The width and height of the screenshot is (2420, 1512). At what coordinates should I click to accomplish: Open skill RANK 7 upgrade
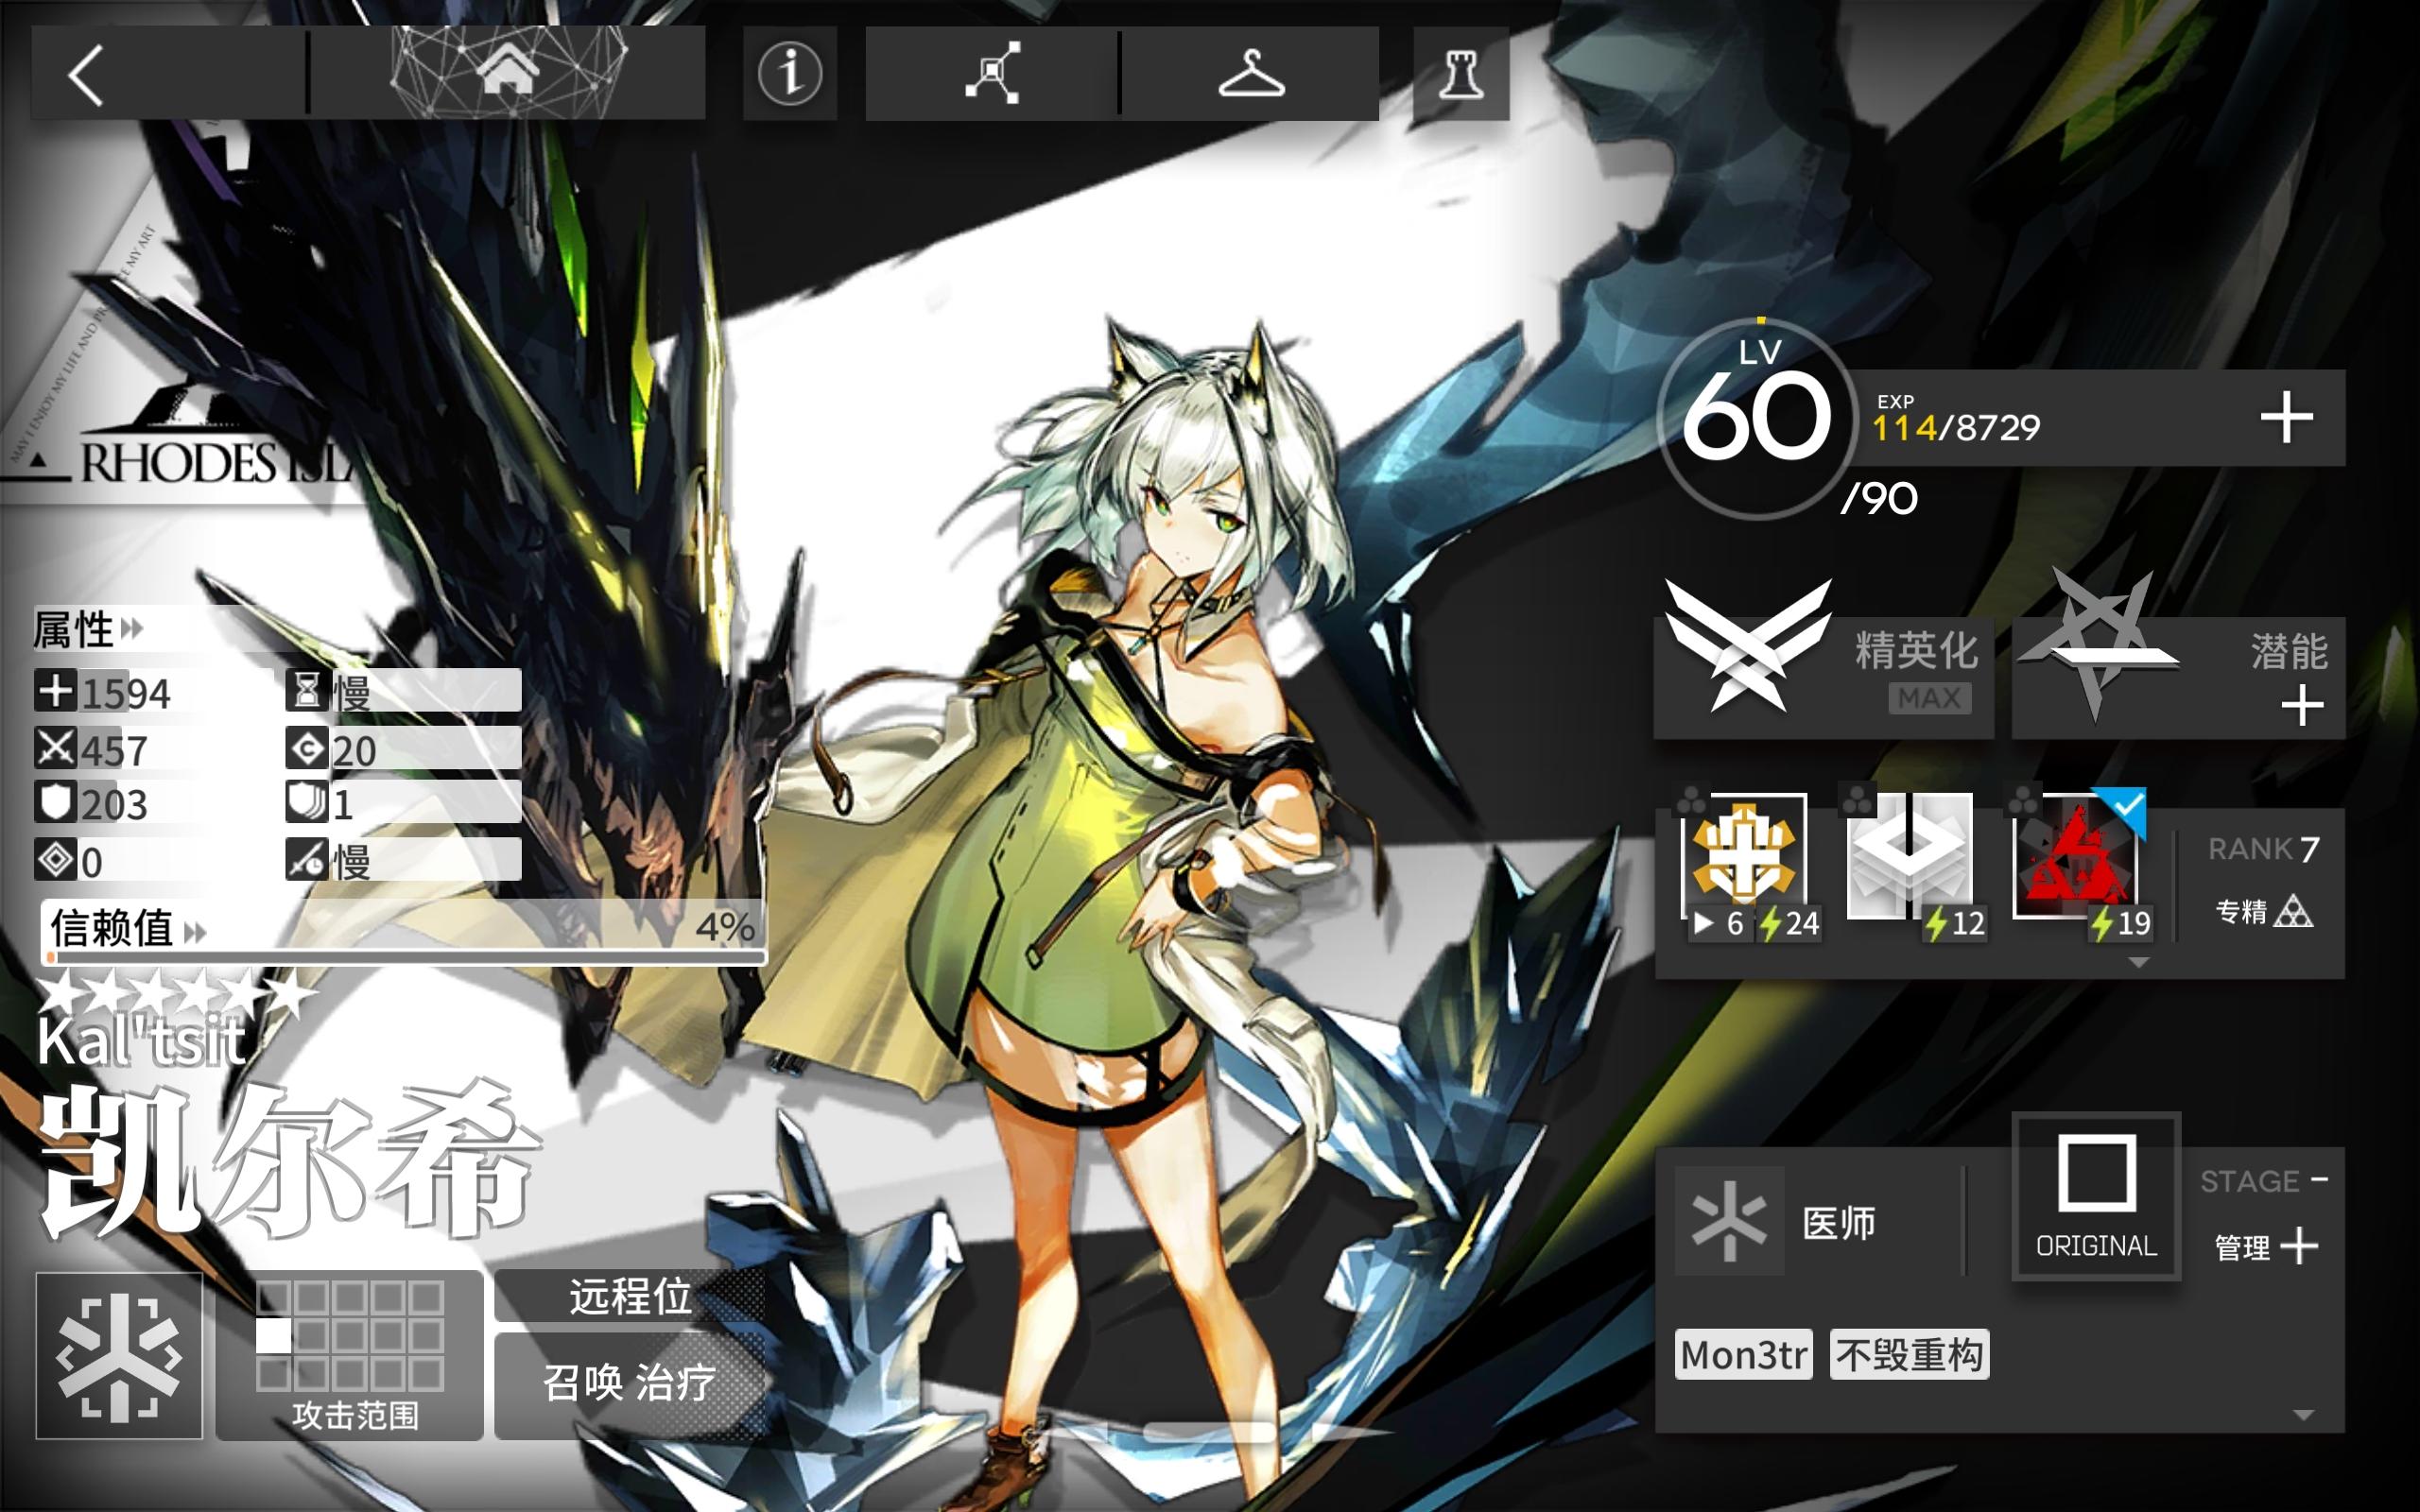click(x=2263, y=849)
